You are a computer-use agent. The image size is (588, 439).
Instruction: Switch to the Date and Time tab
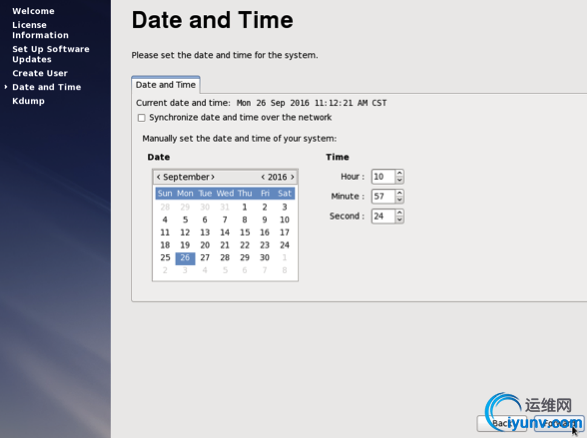pos(165,85)
